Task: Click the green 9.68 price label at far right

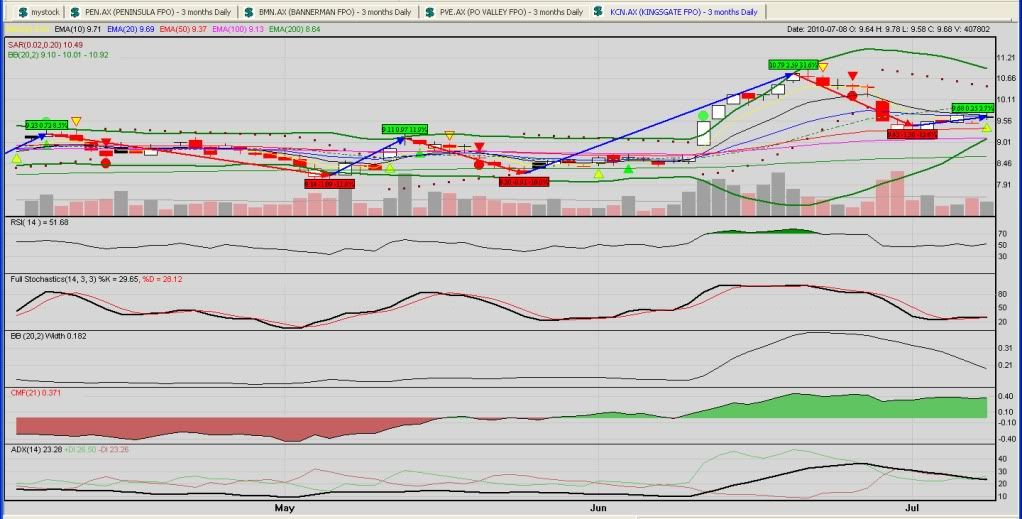Action: (970, 108)
